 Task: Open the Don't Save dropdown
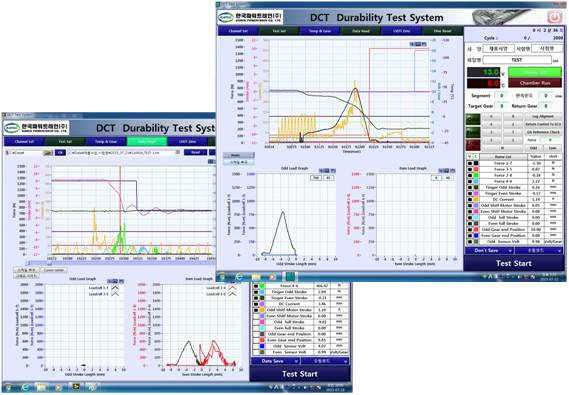click(489, 251)
